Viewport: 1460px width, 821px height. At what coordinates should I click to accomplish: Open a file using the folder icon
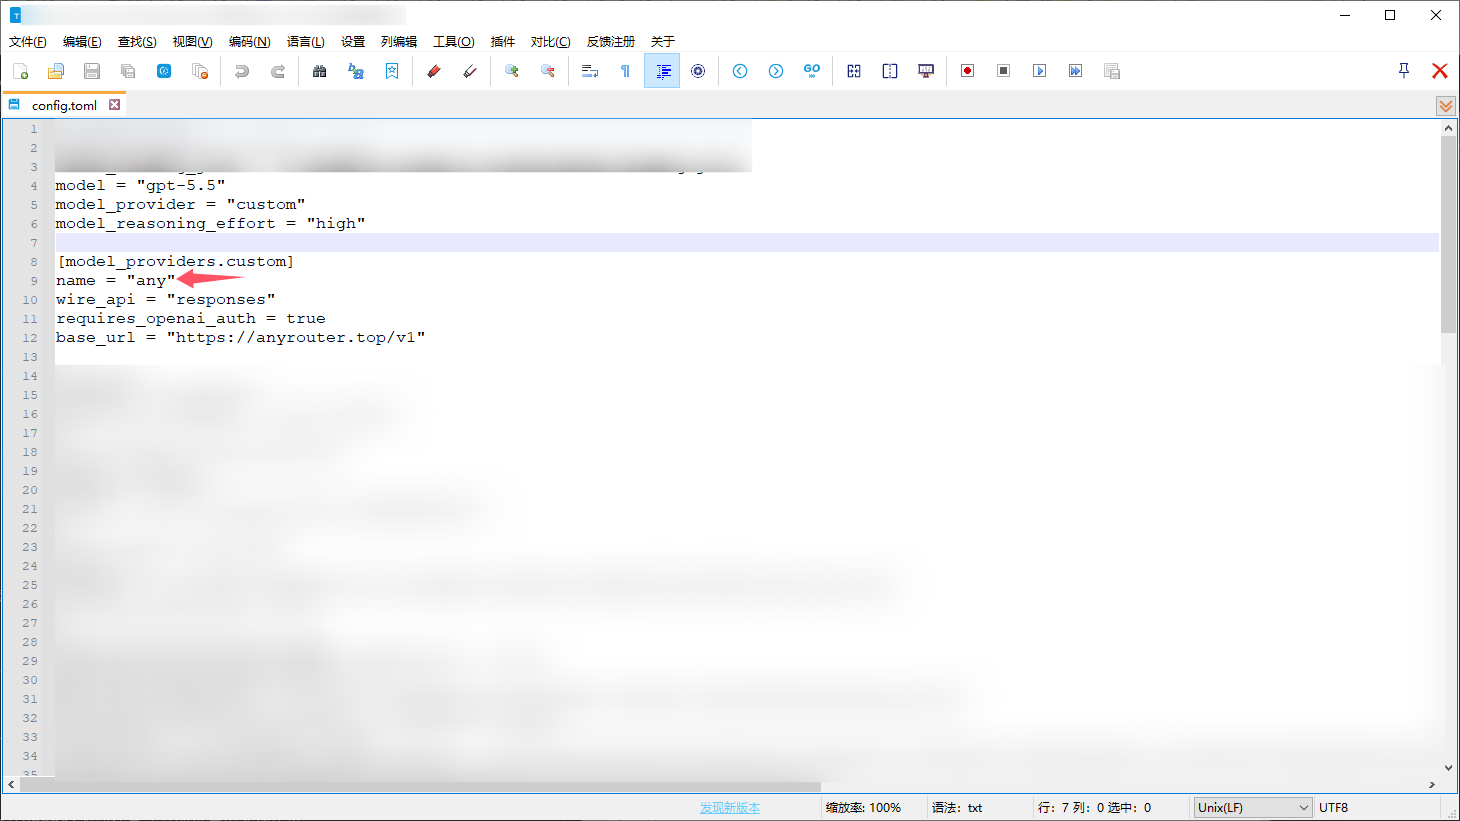pyautogui.click(x=56, y=71)
